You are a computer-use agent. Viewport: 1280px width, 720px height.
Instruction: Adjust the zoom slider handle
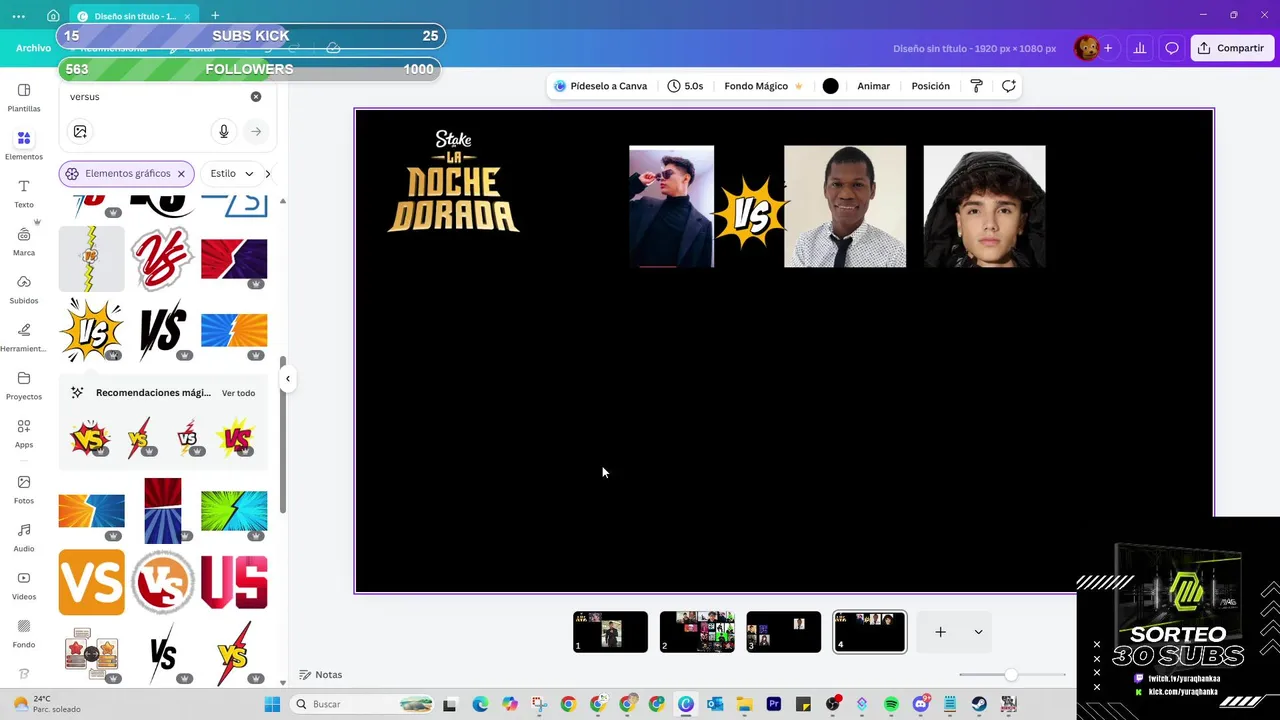(1011, 675)
